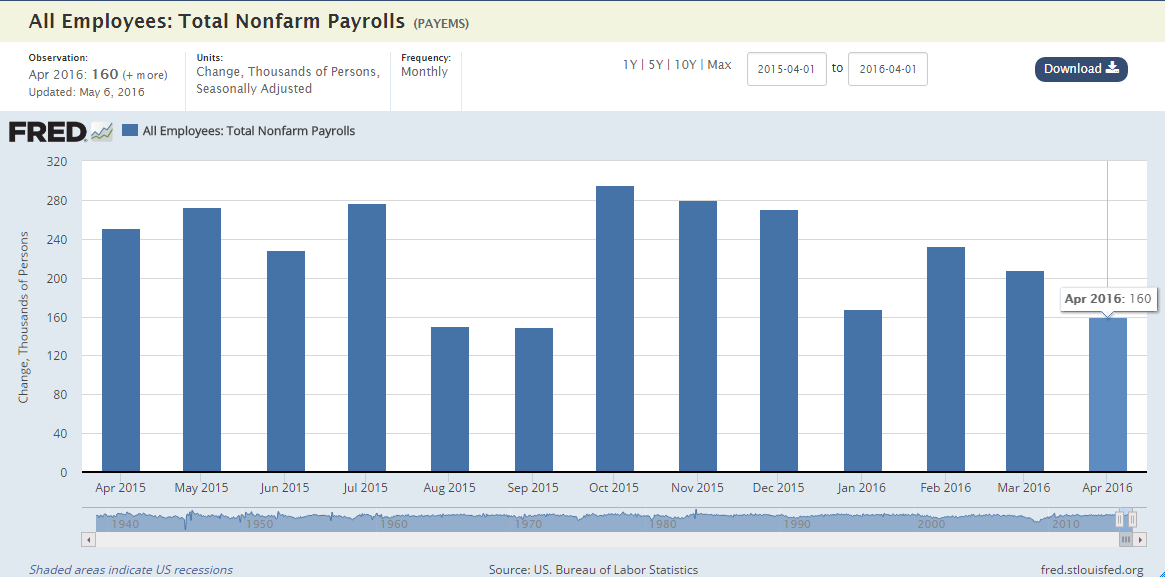Click the start date field 2015-04-01
This screenshot has height=577, width=1165.
coord(786,69)
